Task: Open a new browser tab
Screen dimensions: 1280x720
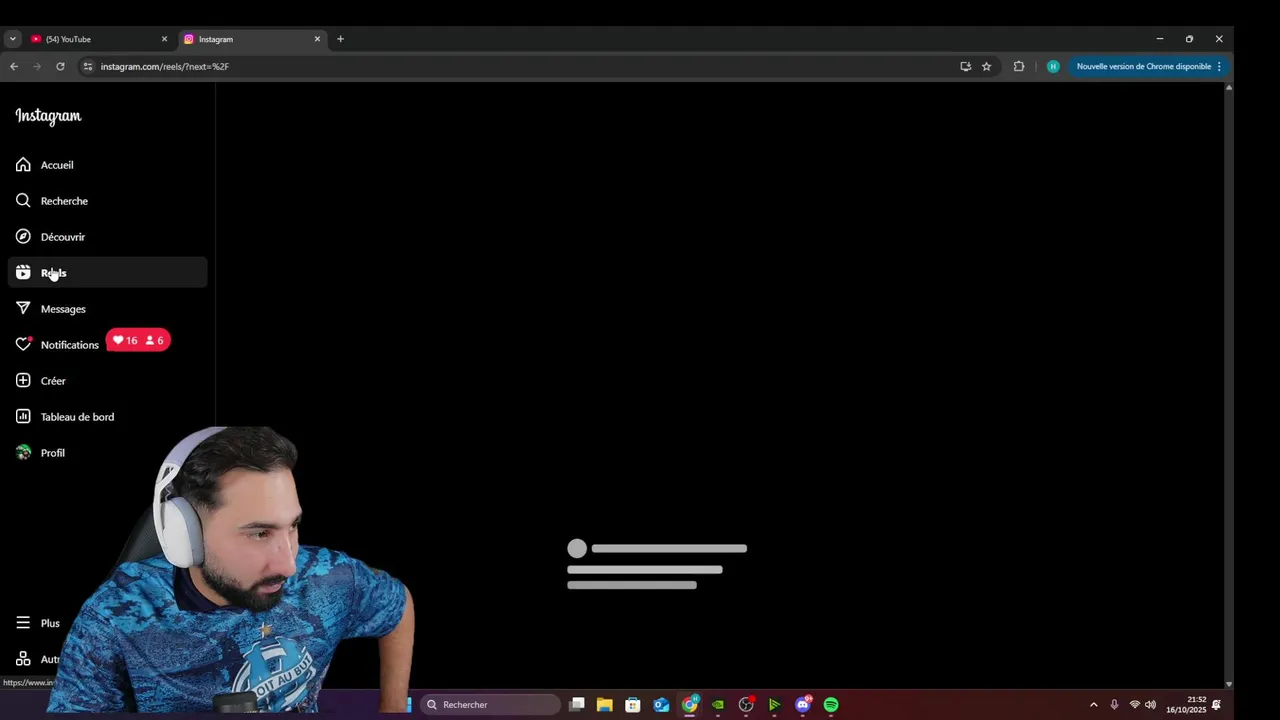Action: [340, 39]
